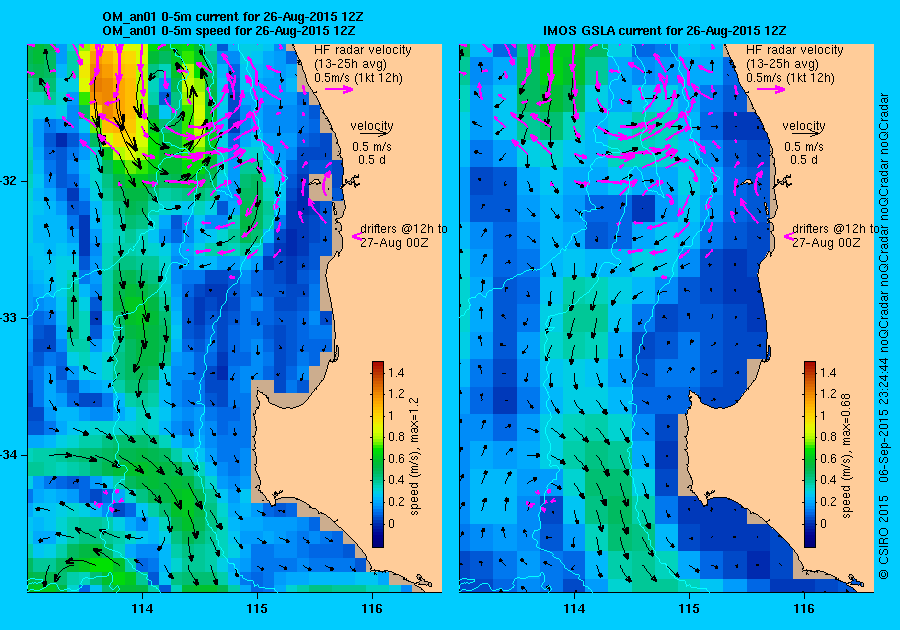Click '27-Aug 00Z' text in left map
The height and width of the screenshot is (630, 900).
pos(394,243)
